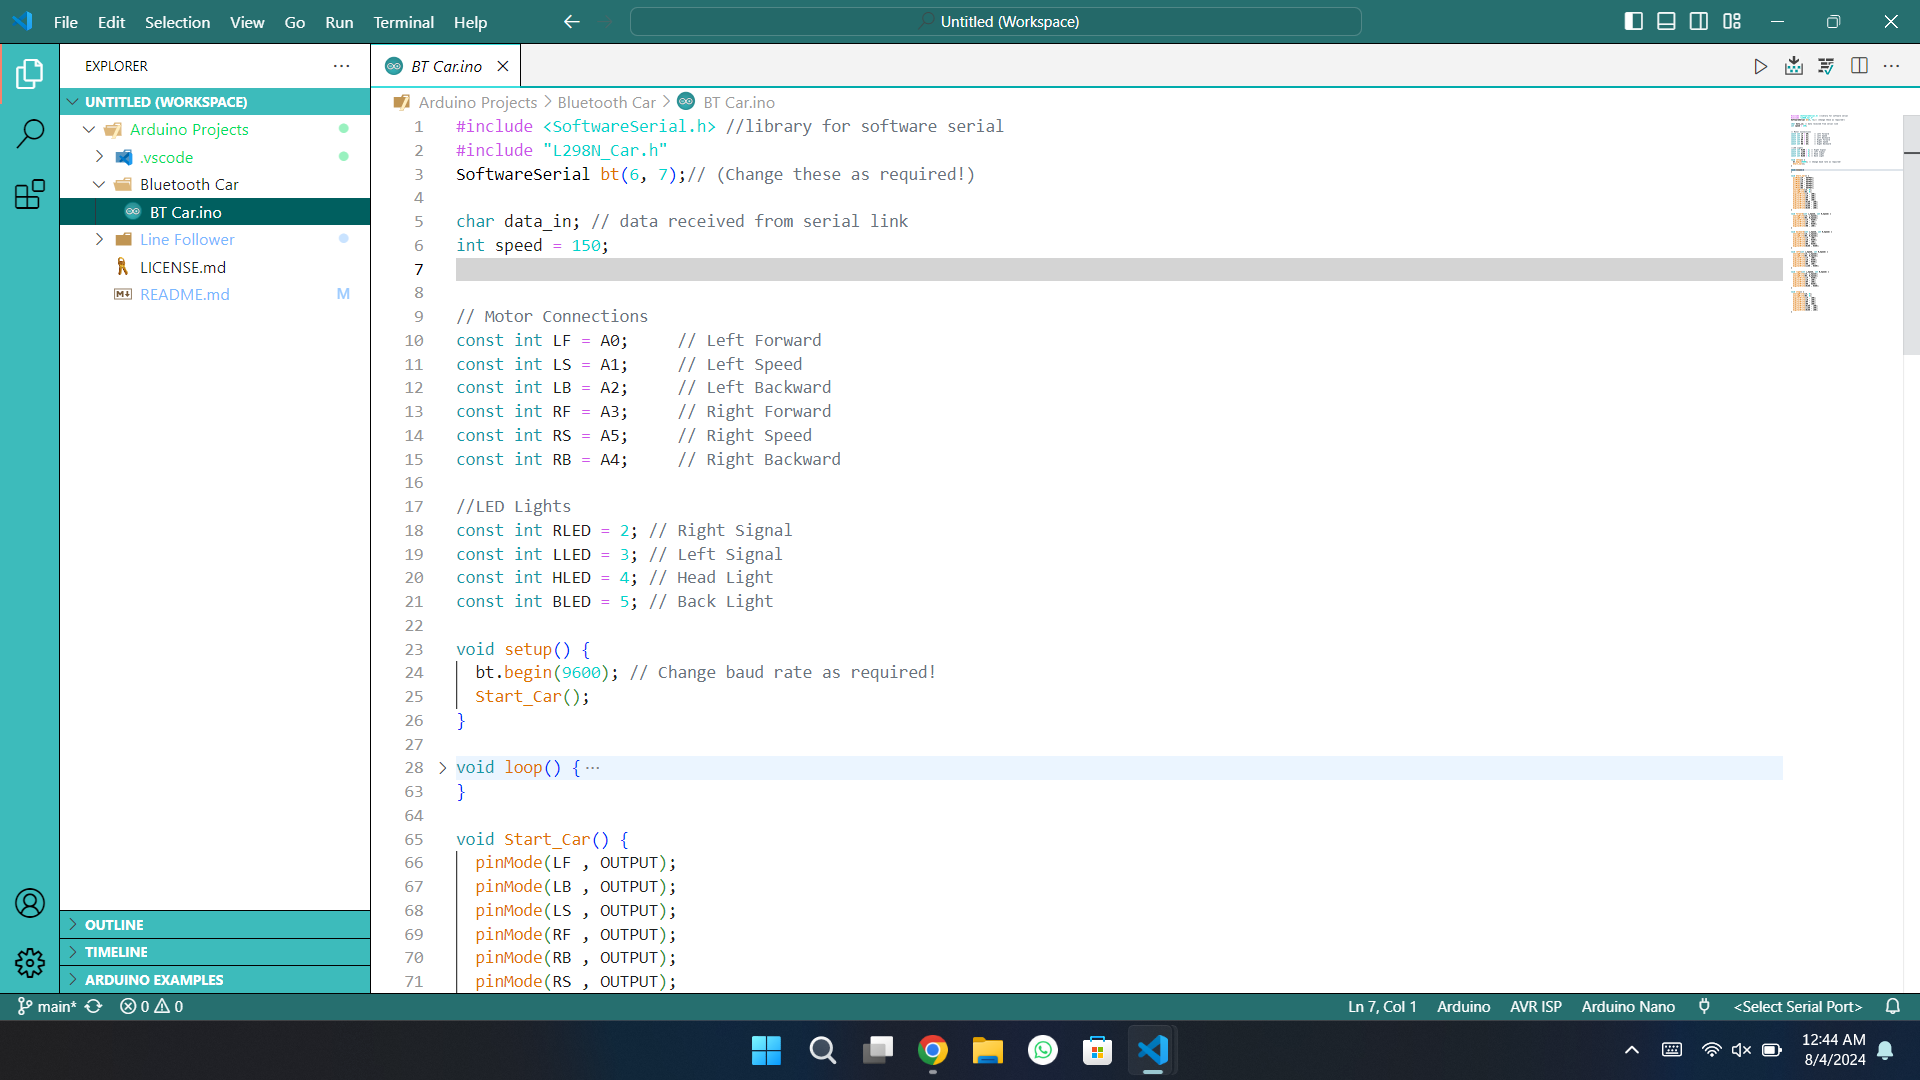
Task: Open the Terminal menu
Action: tap(403, 22)
